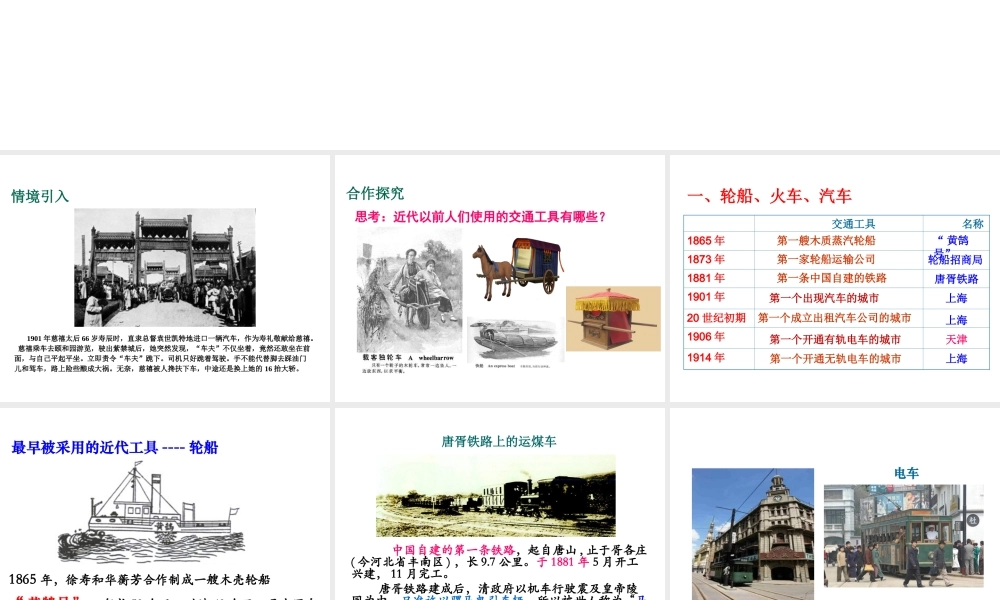Click the cell 第一个出现汽车的城市

[824, 298]
